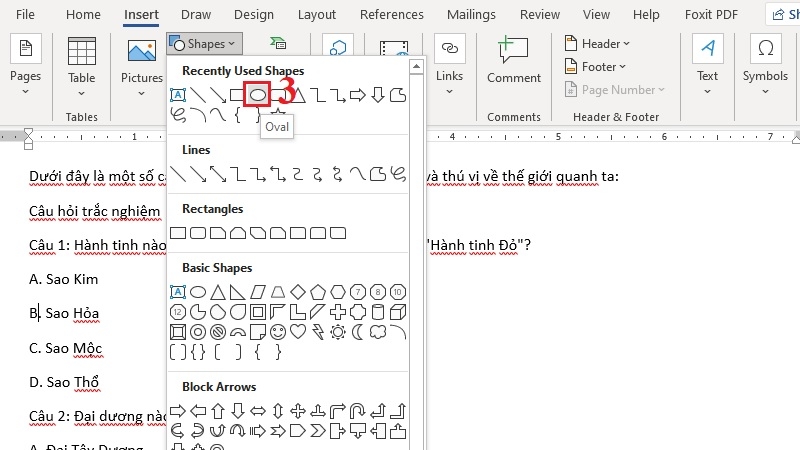This screenshot has width=800, height=450.
Task: Choose the Rounded Rectangle shape
Action: [198, 233]
